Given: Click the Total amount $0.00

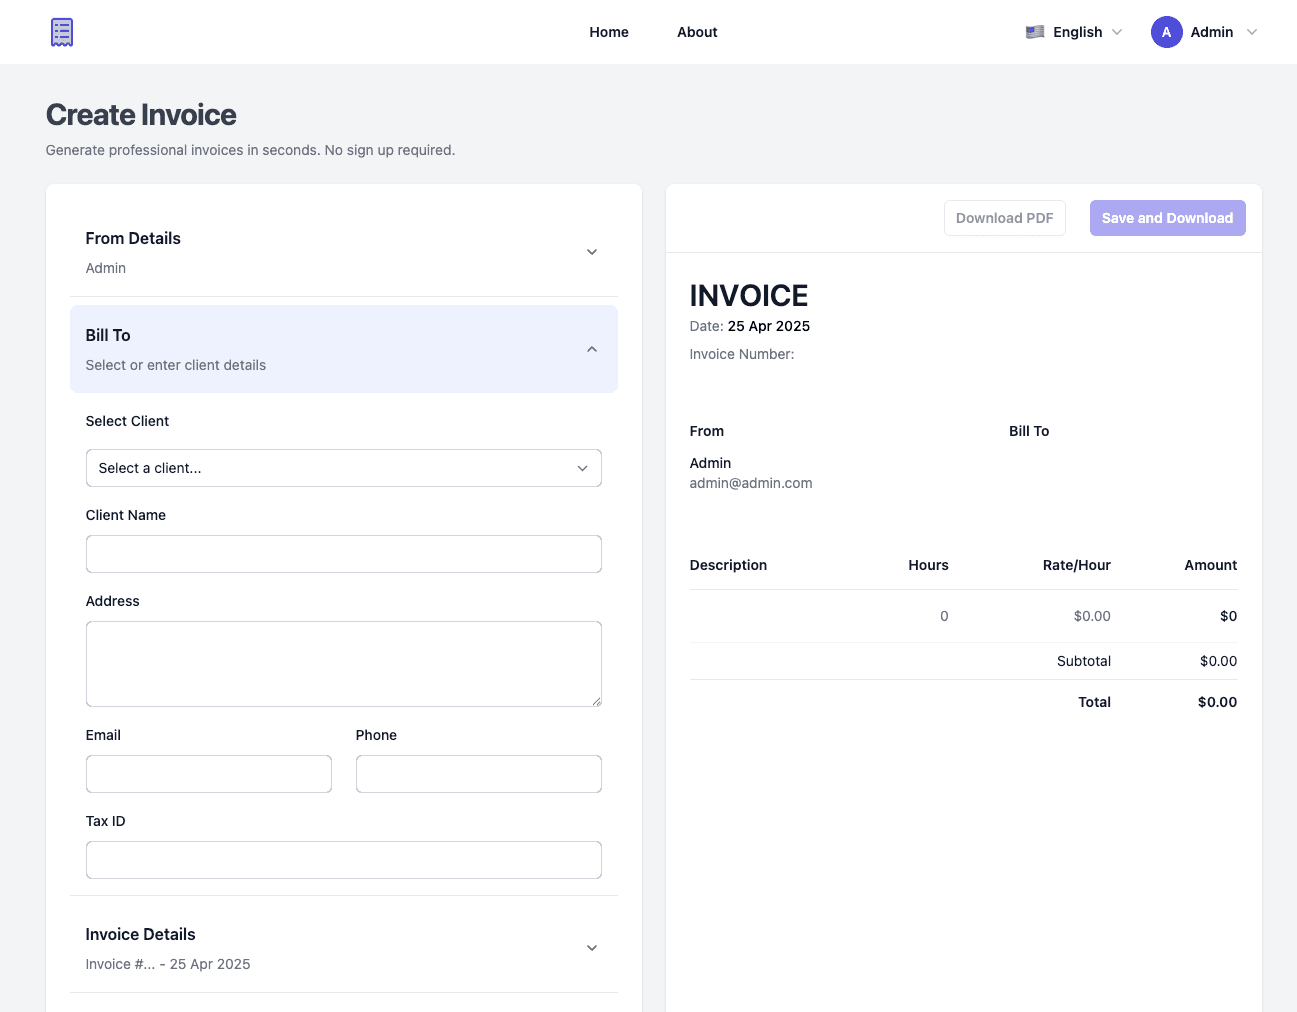Looking at the screenshot, I should point(1217,702).
